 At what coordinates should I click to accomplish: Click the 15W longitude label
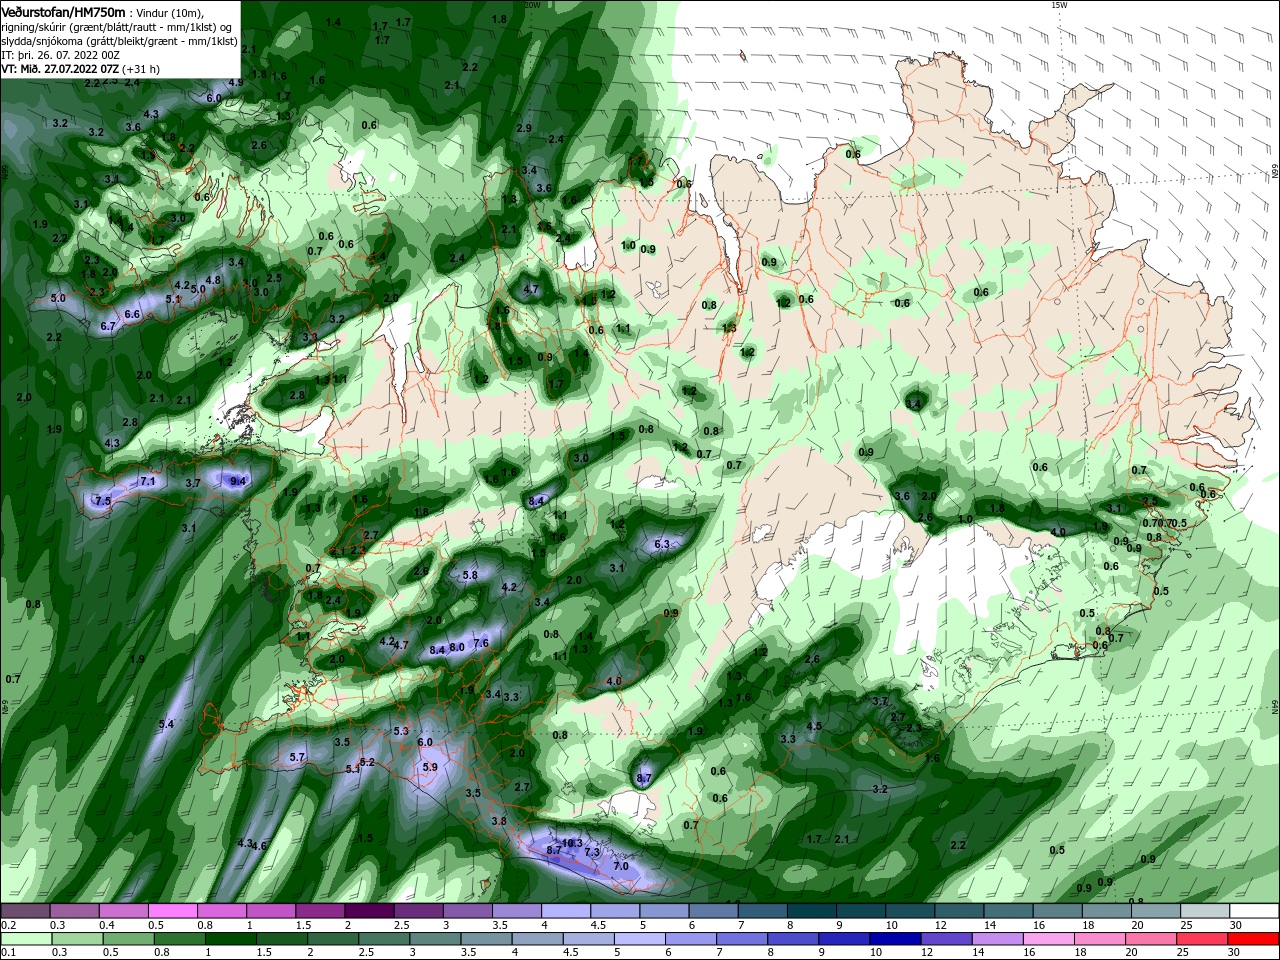tap(1060, 5)
